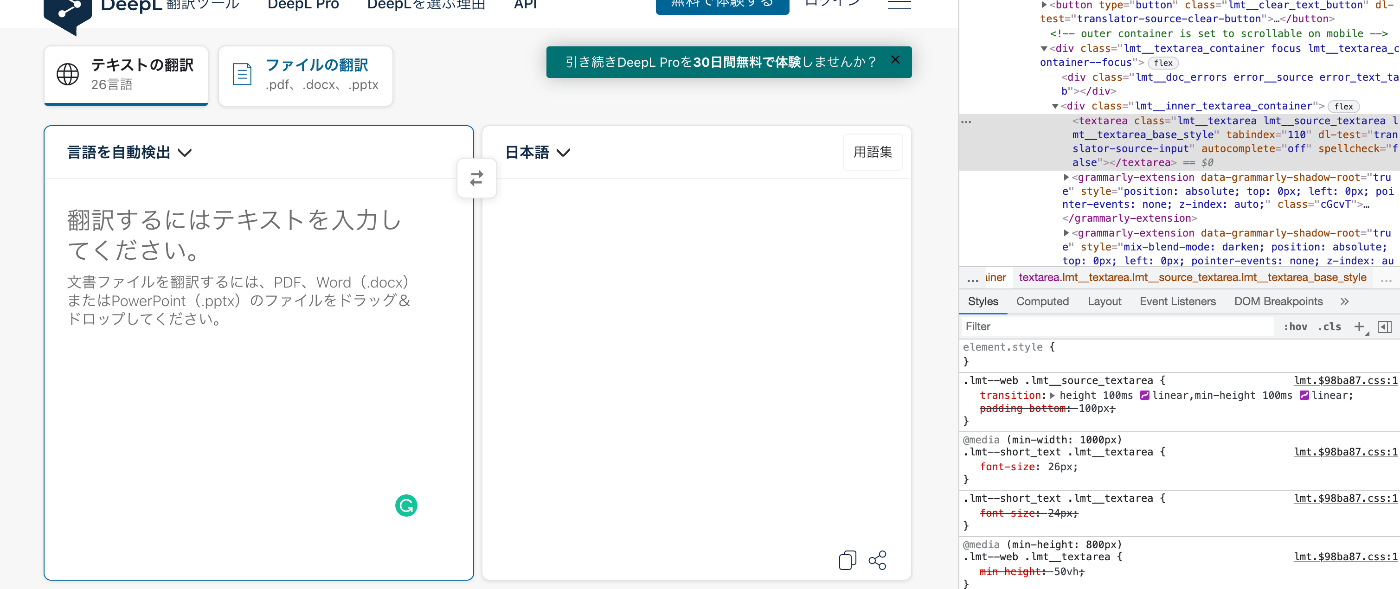Click the 用語集 glossary button

pyautogui.click(x=872, y=153)
